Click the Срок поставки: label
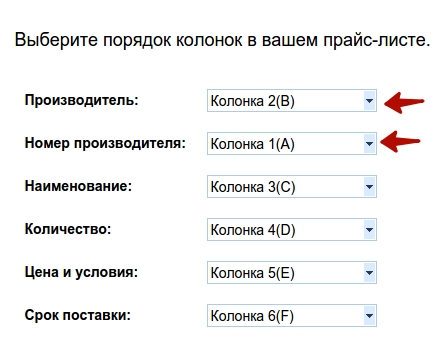This screenshot has height=360, width=443. click(x=77, y=315)
